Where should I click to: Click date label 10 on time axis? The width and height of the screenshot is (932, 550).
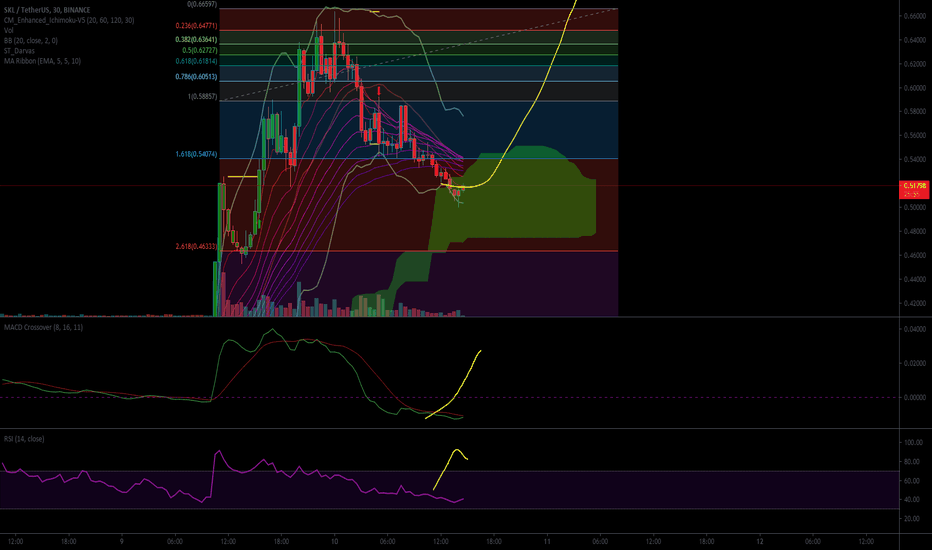tap(335, 541)
